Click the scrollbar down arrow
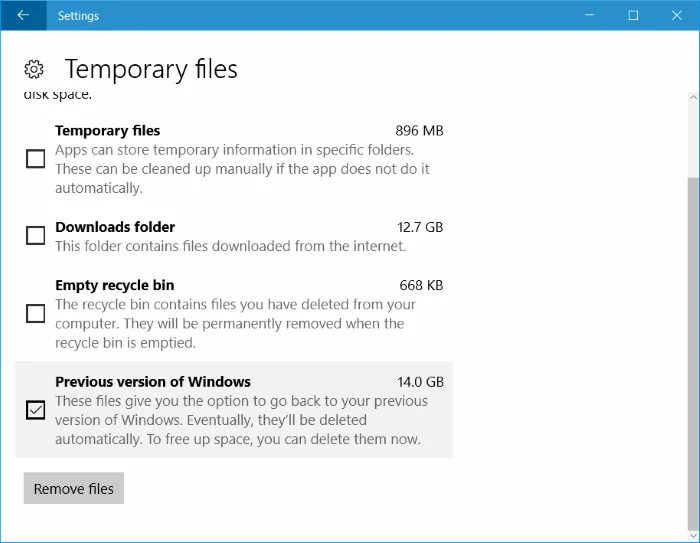 [693, 535]
